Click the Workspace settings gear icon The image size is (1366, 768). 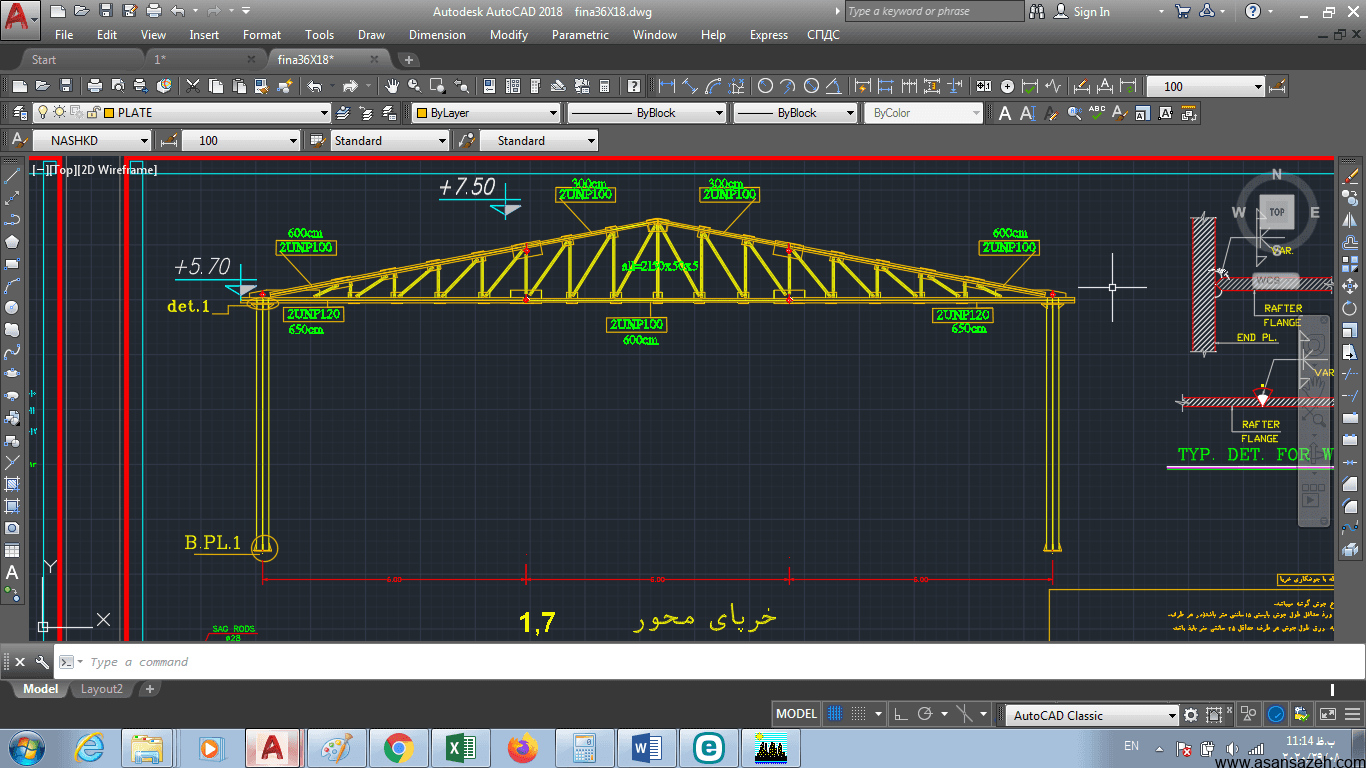click(1190, 715)
